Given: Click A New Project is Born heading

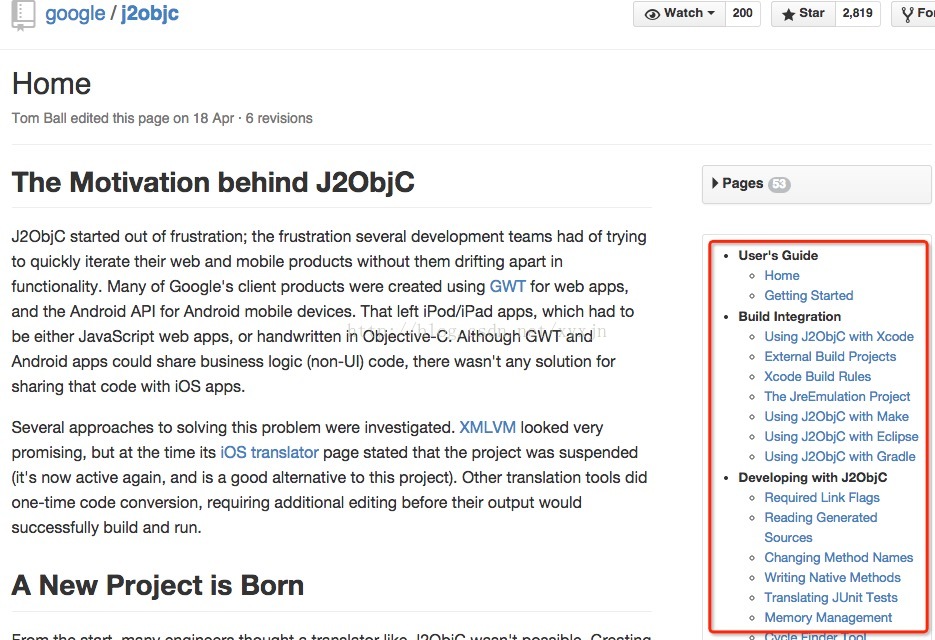Looking at the screenshot, I should coord(157,585).
